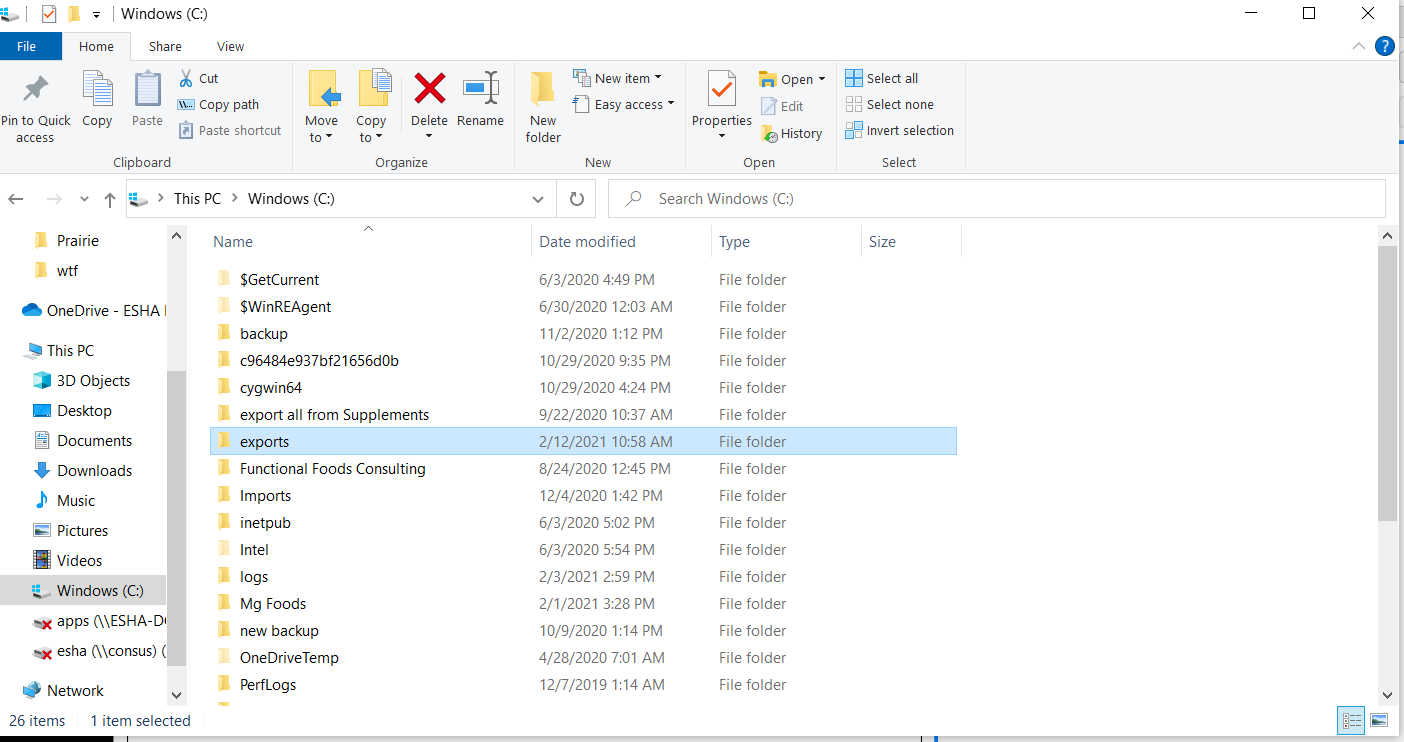Open the Functional Foods Consulting folder
Screen dimensions: 1404x742
pos(333,468)
